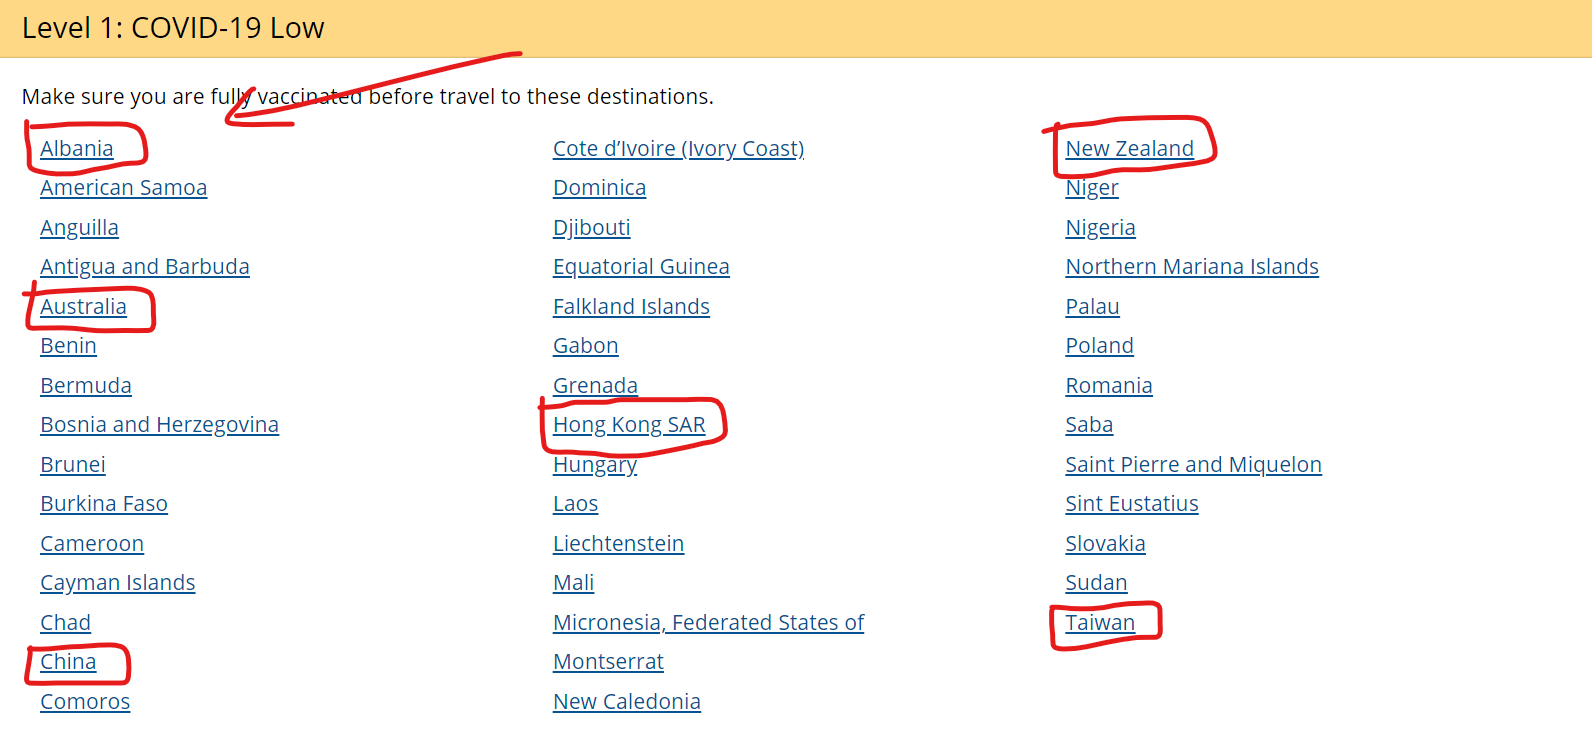Click the Taiwan destination link

1100,623
